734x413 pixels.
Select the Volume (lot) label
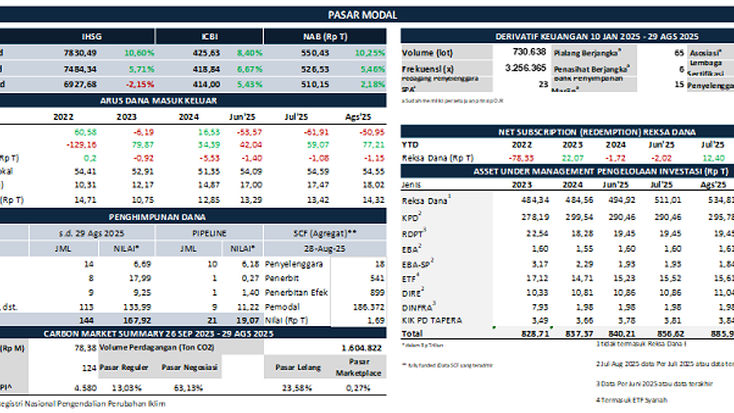(x=427, y=53)
